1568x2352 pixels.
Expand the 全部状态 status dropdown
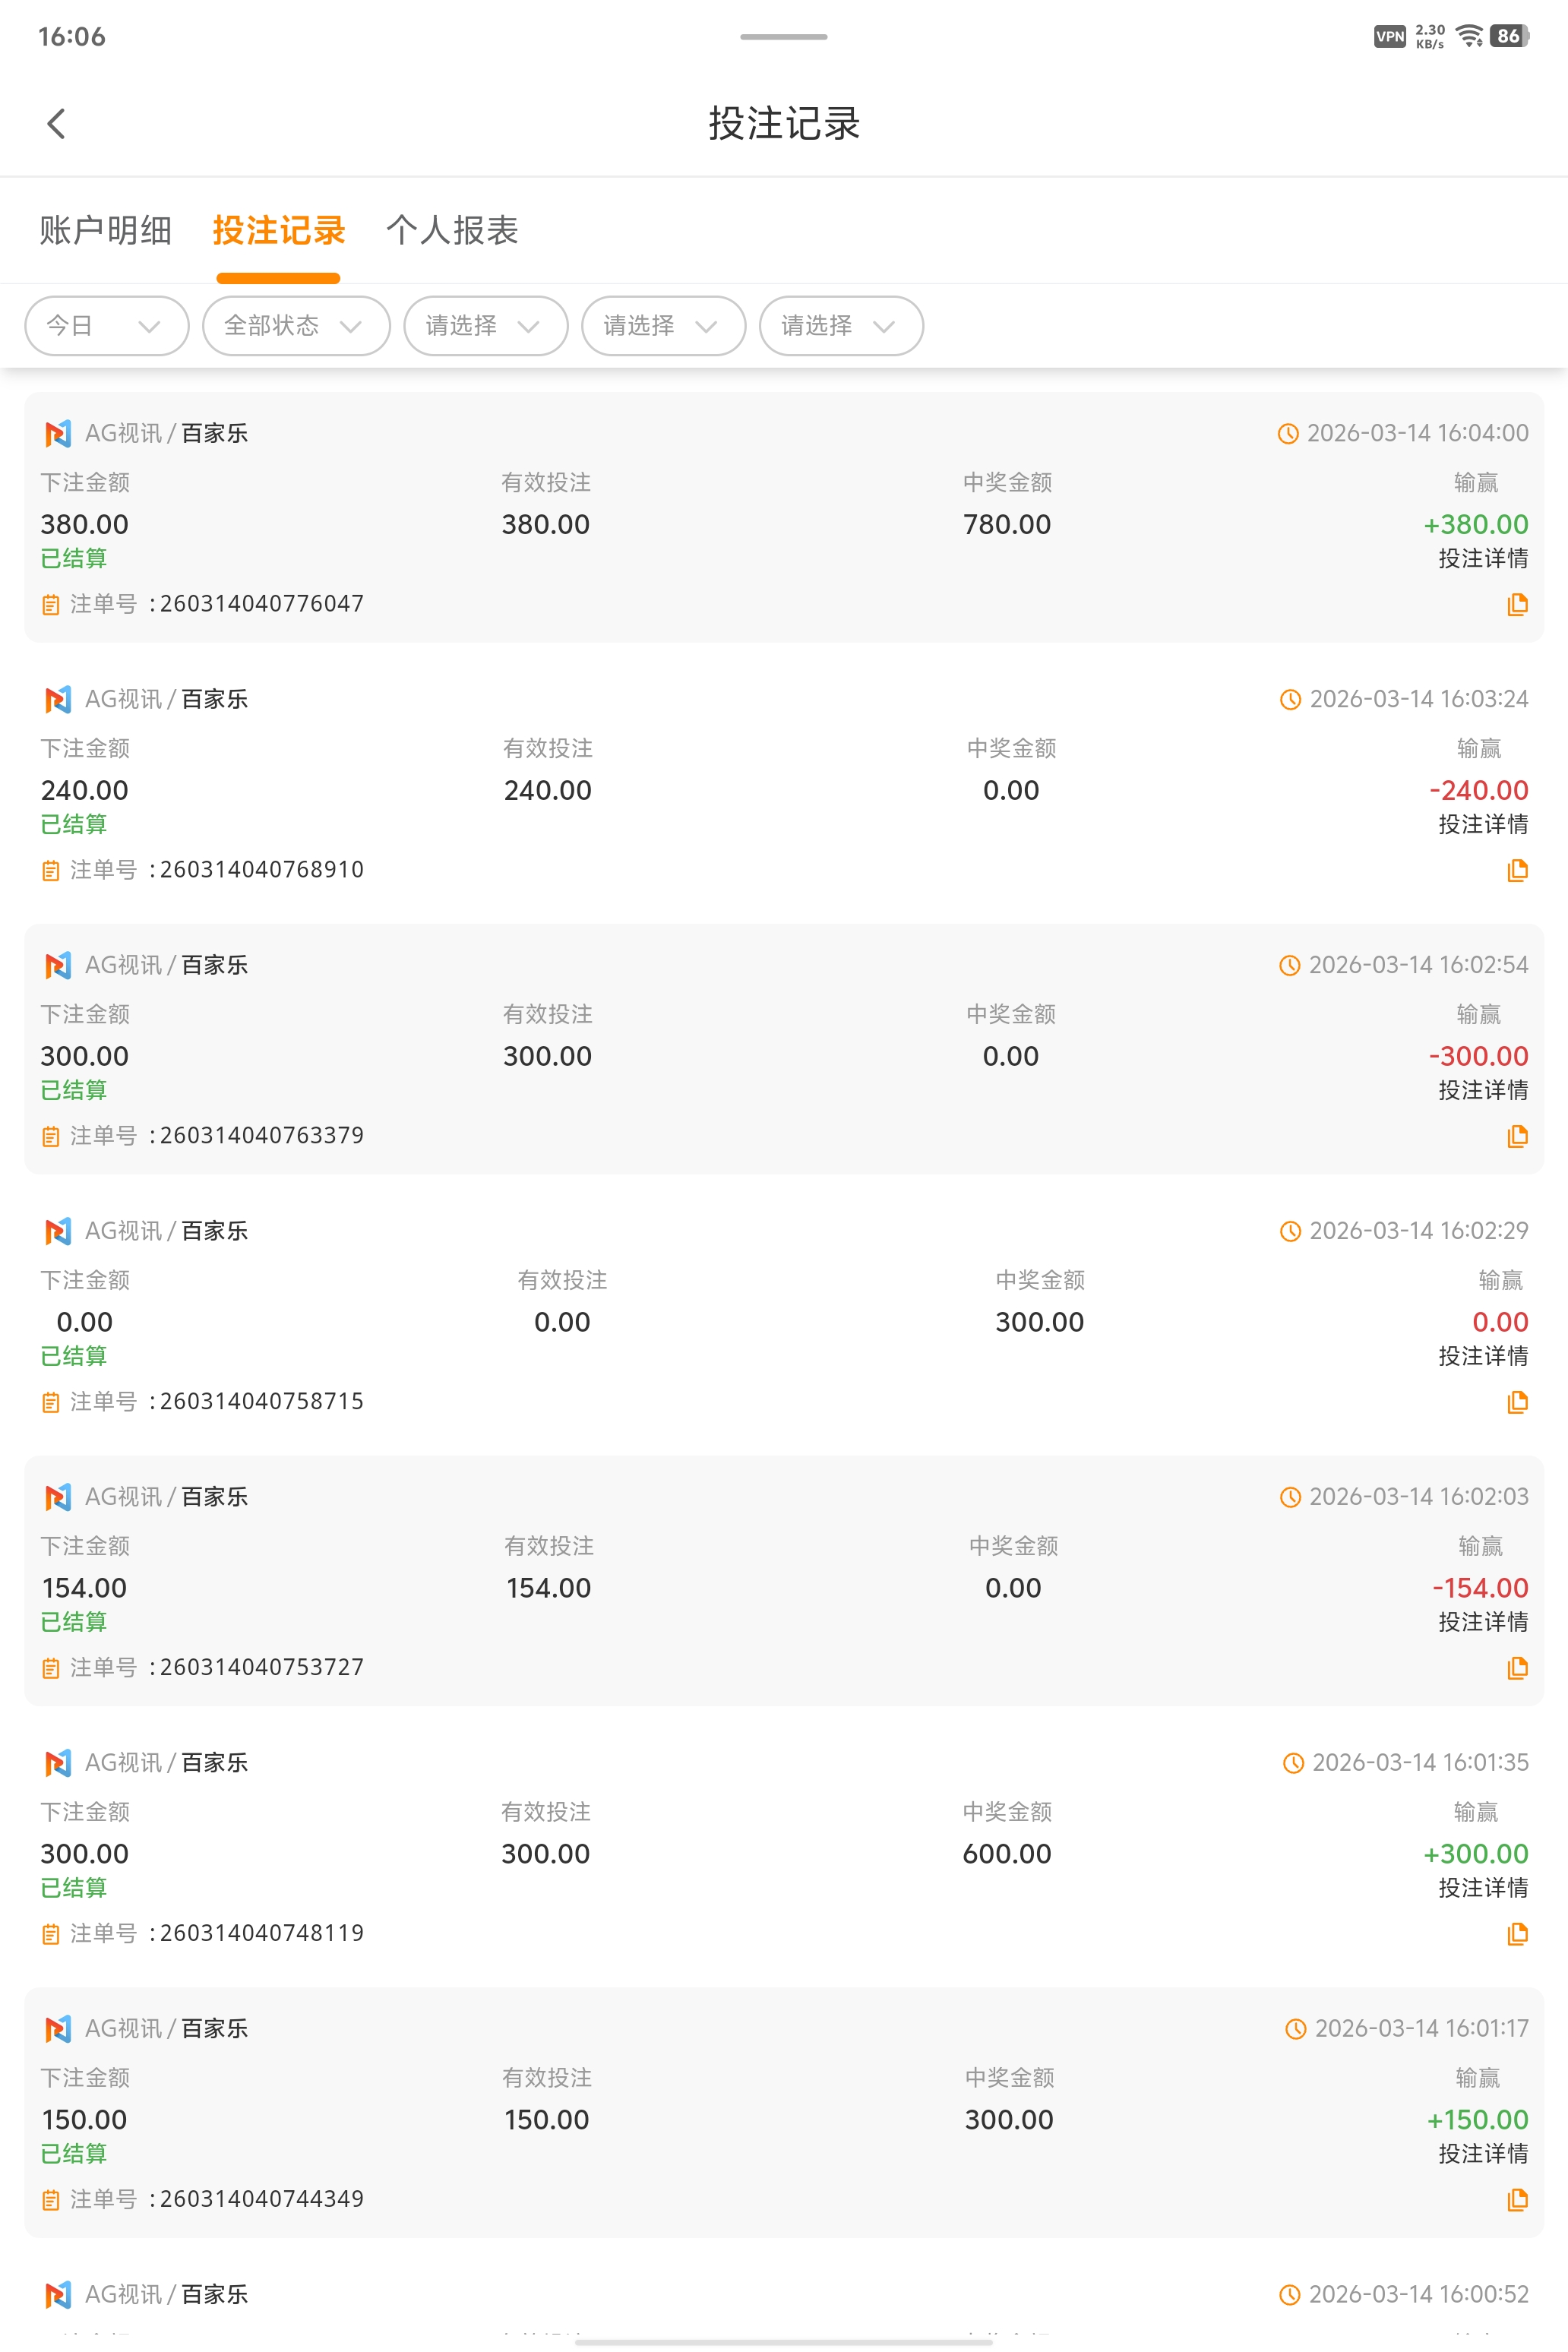(x=295, y=326)
